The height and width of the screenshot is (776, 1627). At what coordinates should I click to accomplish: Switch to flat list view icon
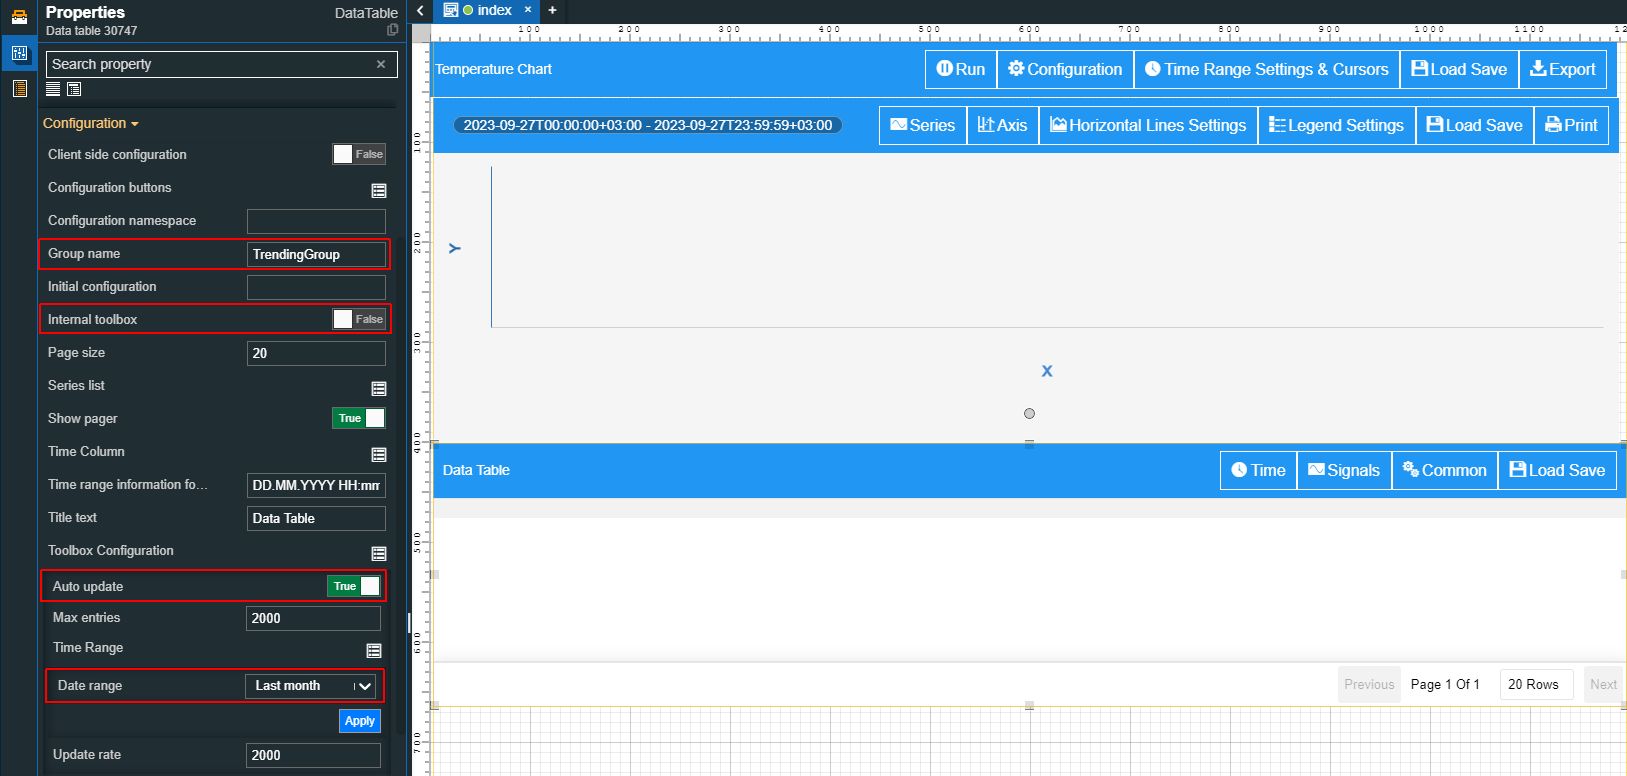(x=53, y=89)
